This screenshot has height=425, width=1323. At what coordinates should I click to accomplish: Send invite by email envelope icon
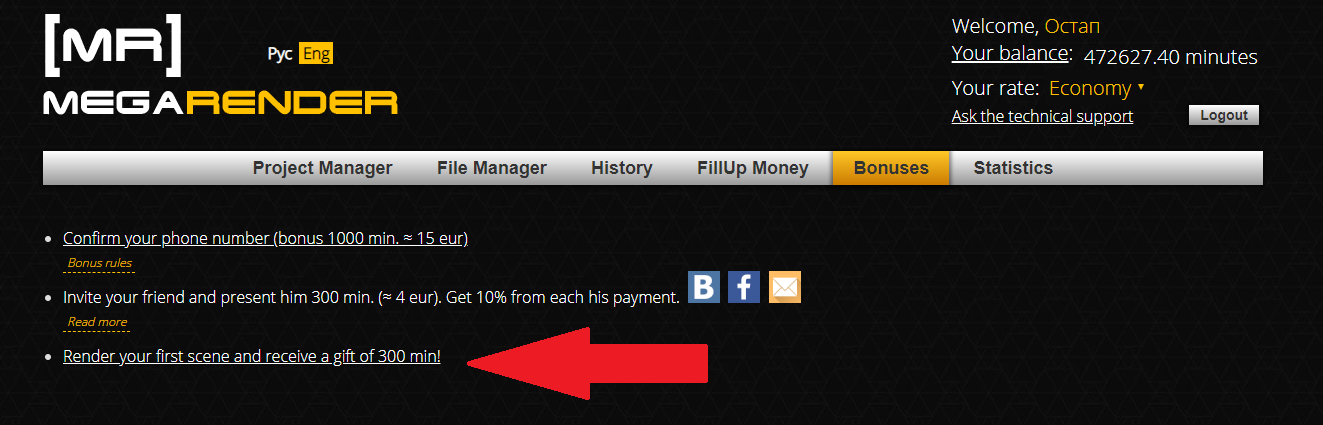(x=785, y=288)
